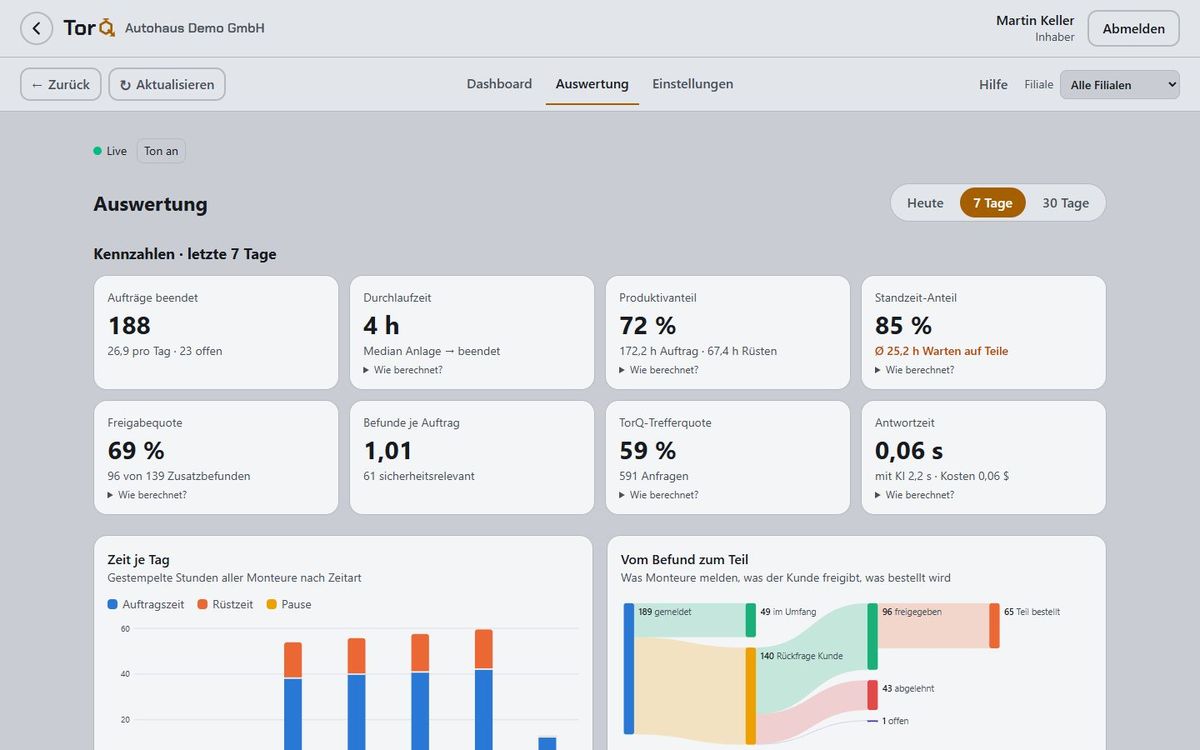Open the Dashboard tab
Screen dimensions: 1200x750
pyautogui.click(x=499, y=84)
